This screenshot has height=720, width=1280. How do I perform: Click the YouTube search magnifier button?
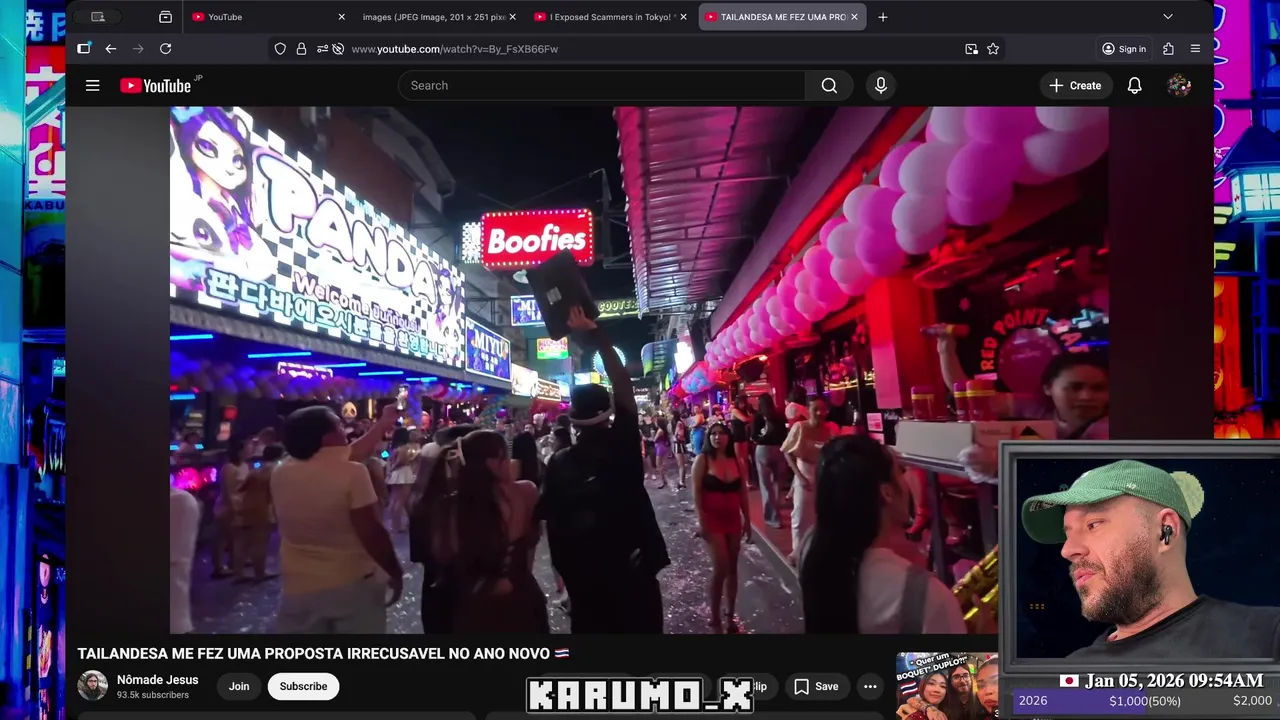click(x=829, y=86)
